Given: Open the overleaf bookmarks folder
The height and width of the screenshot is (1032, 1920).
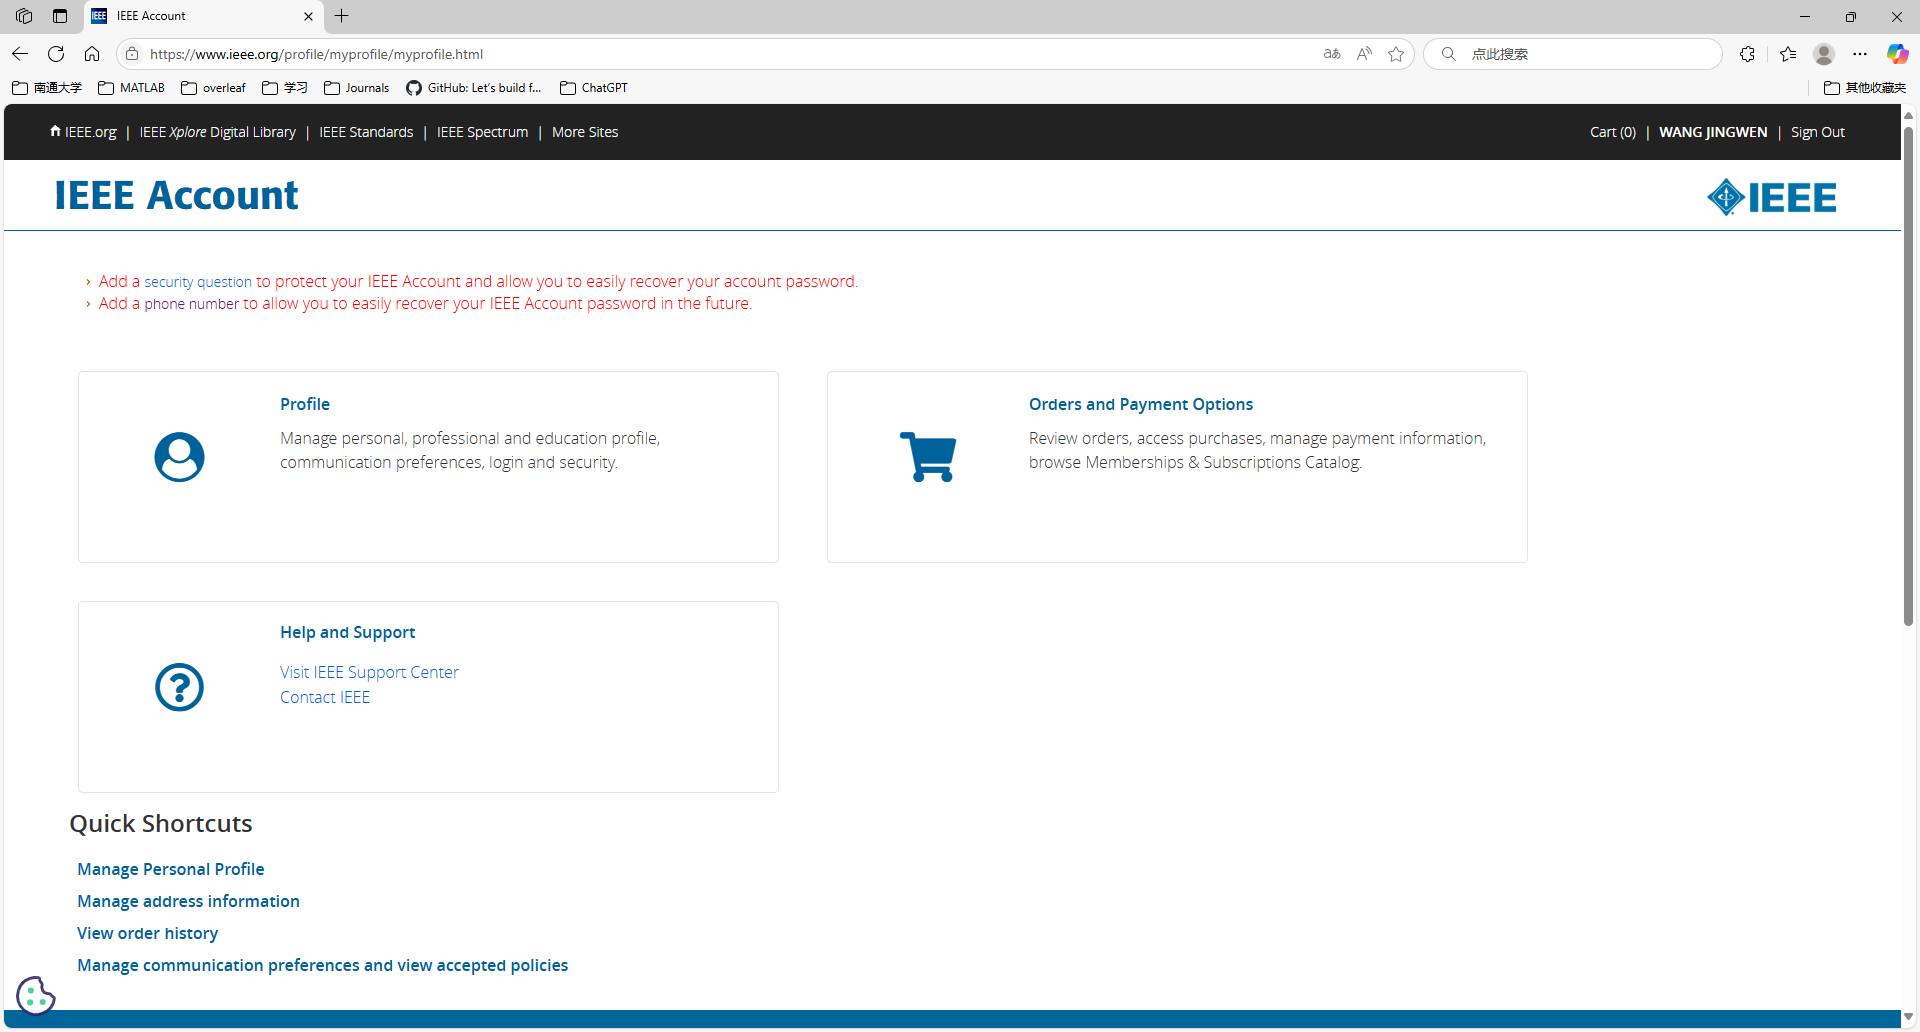Looking at the screenshot, I should click(x=214, y=88).
